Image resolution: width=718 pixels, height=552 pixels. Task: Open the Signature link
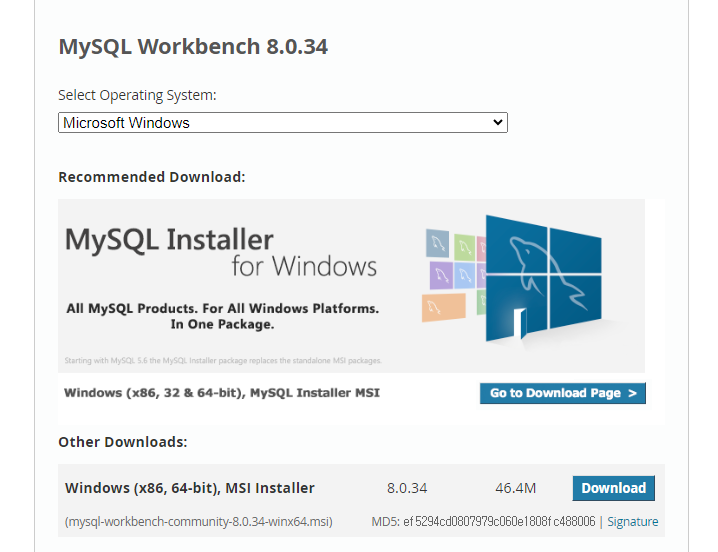pyautogui.click(x=632, y=521)
